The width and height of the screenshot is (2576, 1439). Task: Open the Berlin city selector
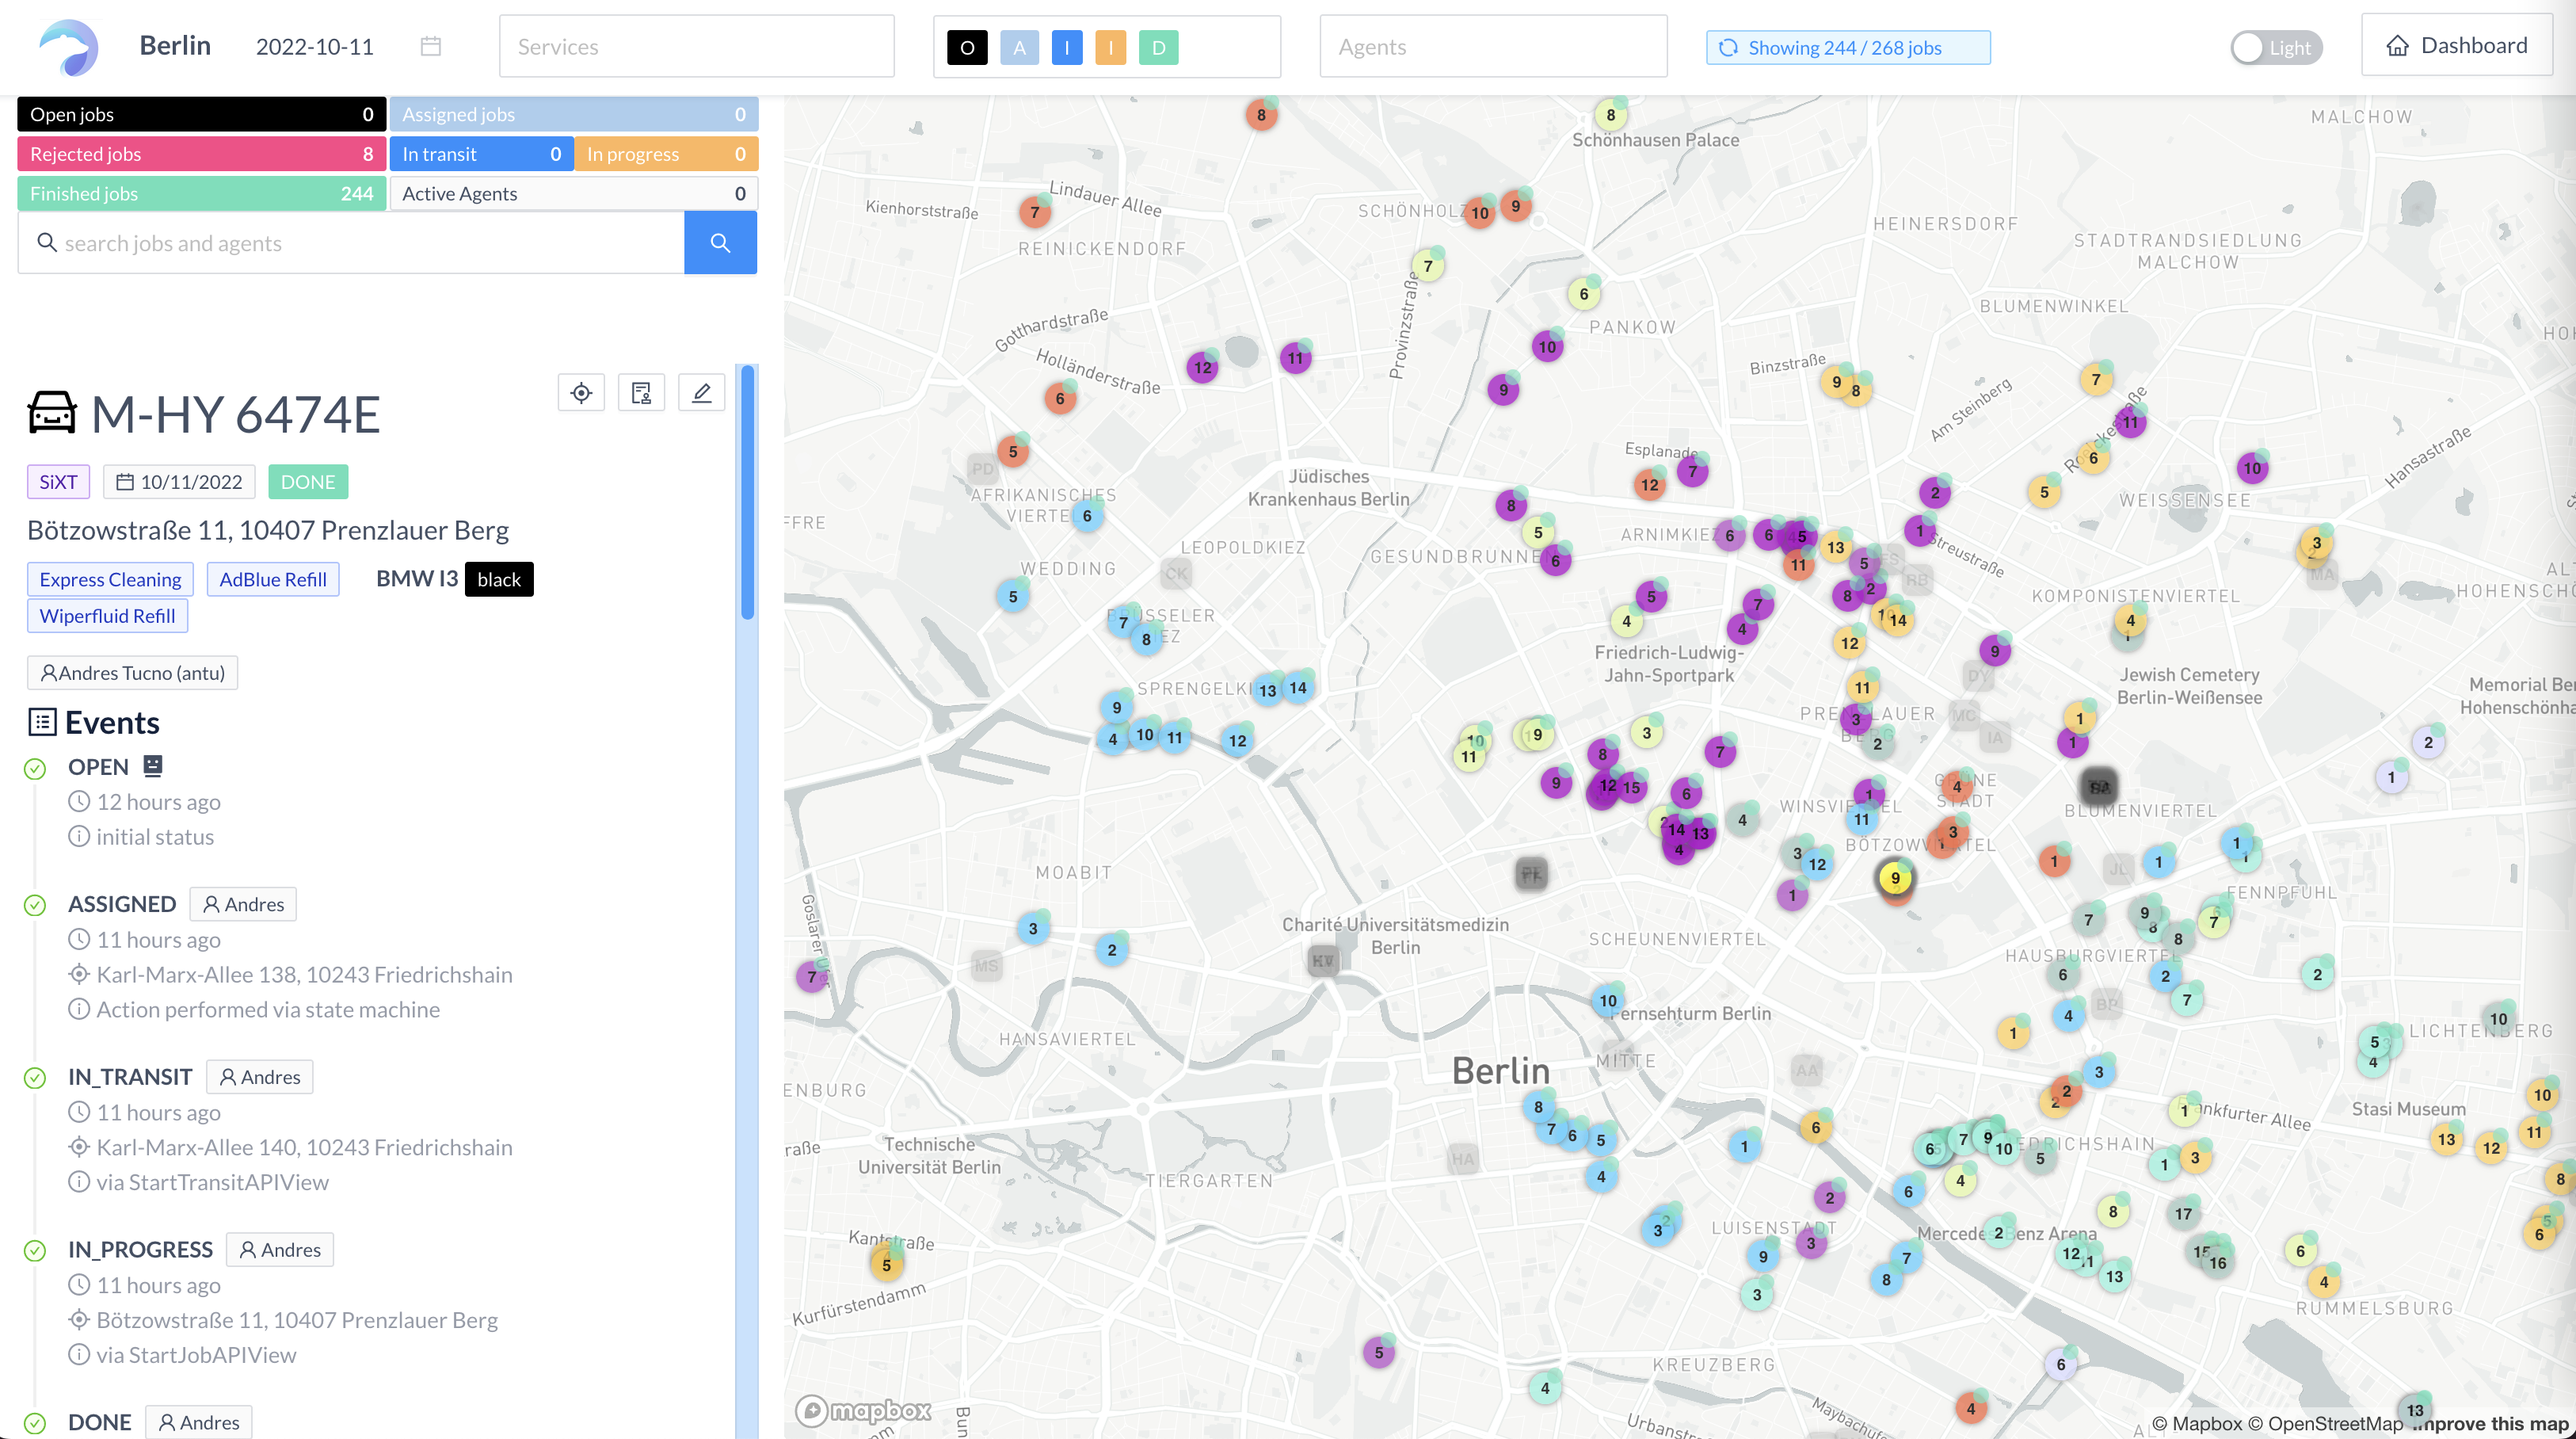pos(175,46)
